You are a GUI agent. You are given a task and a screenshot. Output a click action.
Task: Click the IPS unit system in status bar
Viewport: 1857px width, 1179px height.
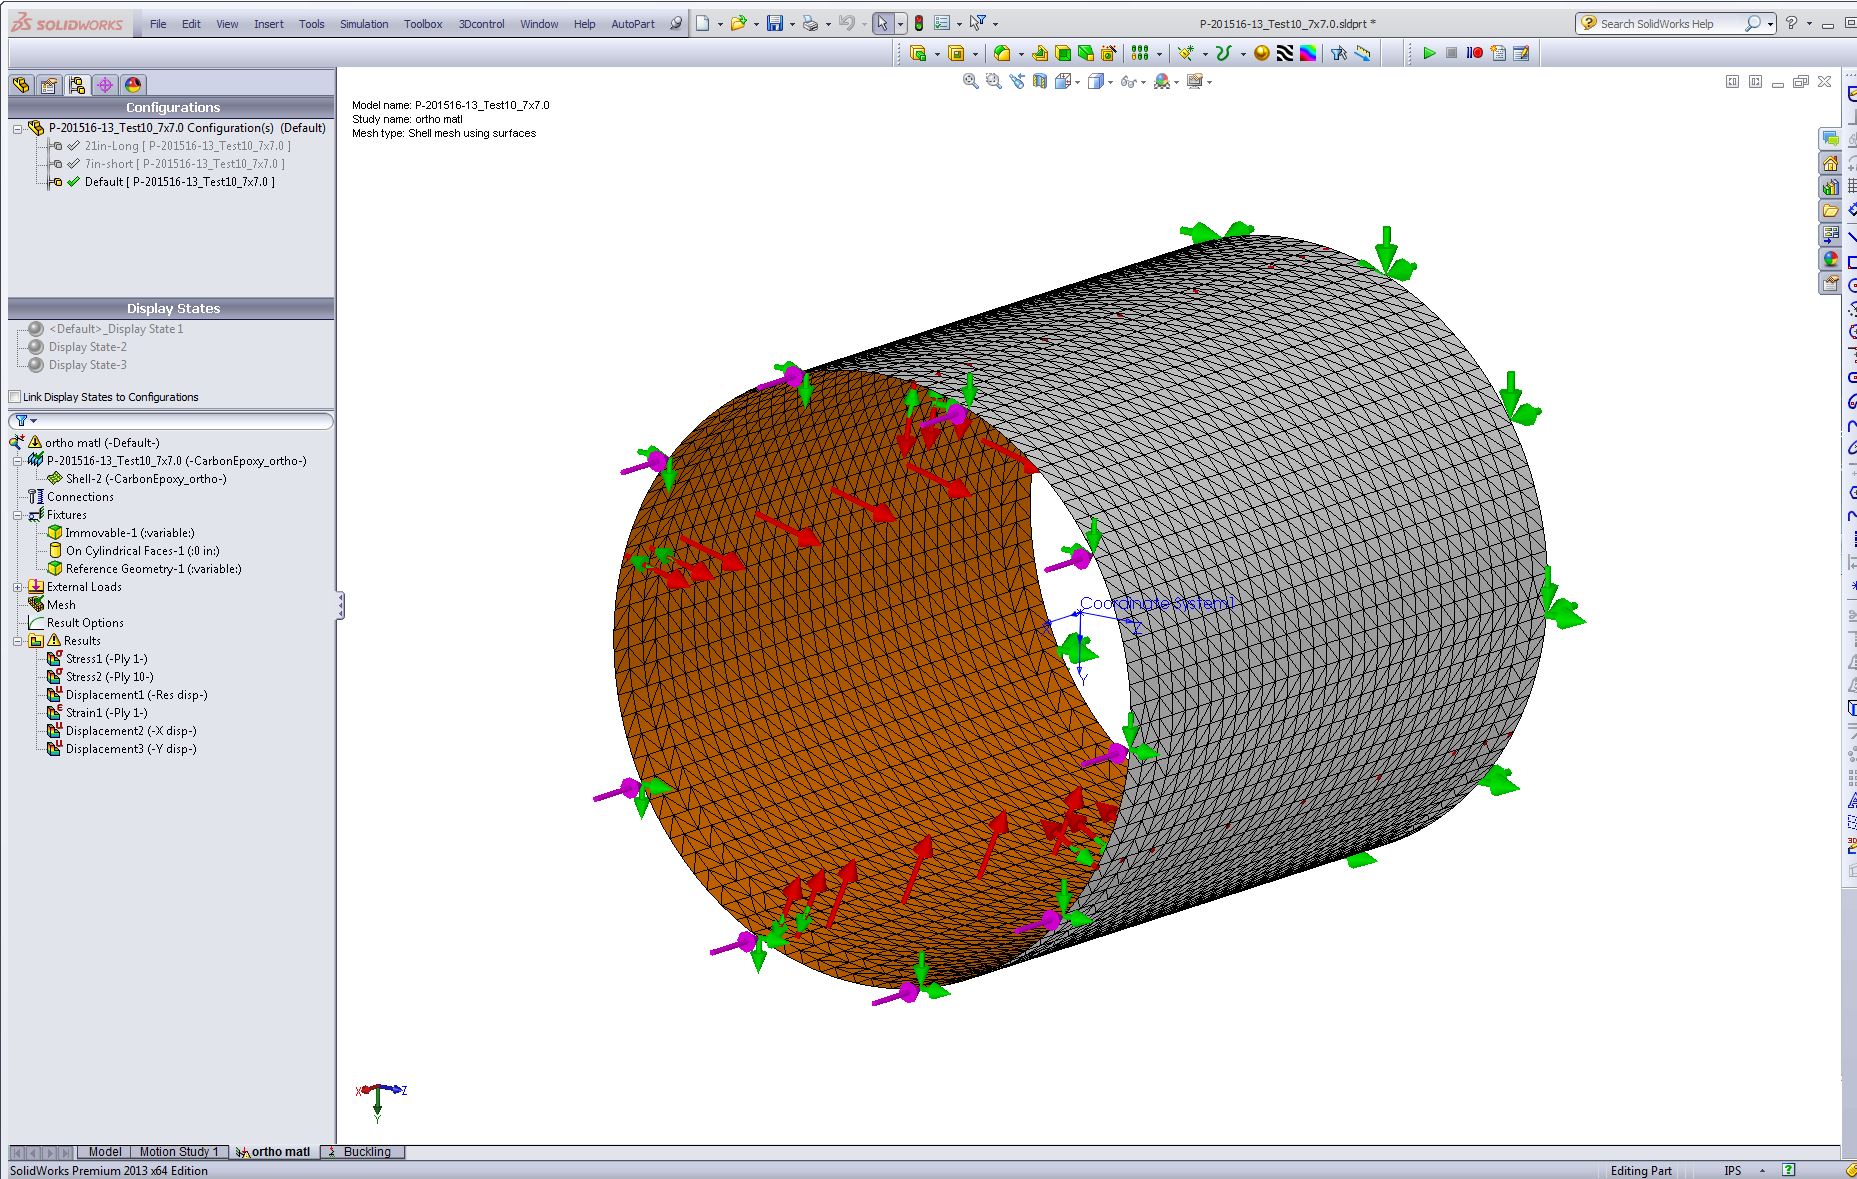(x=1733, y=1170)
